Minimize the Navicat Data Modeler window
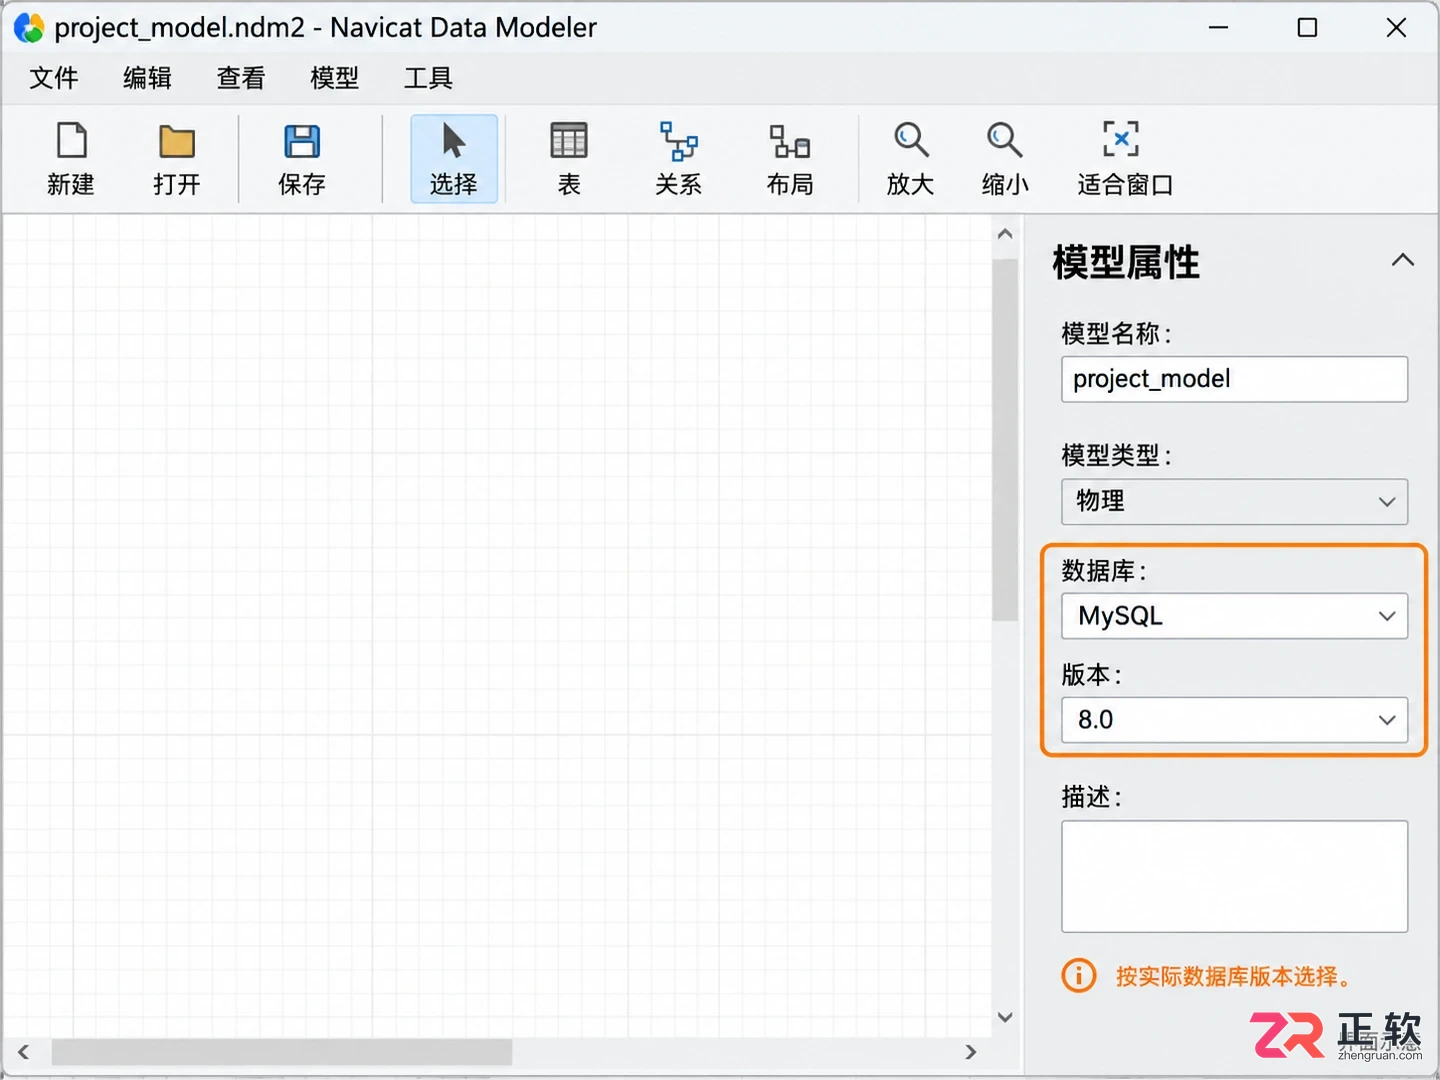 point(1218,28)
